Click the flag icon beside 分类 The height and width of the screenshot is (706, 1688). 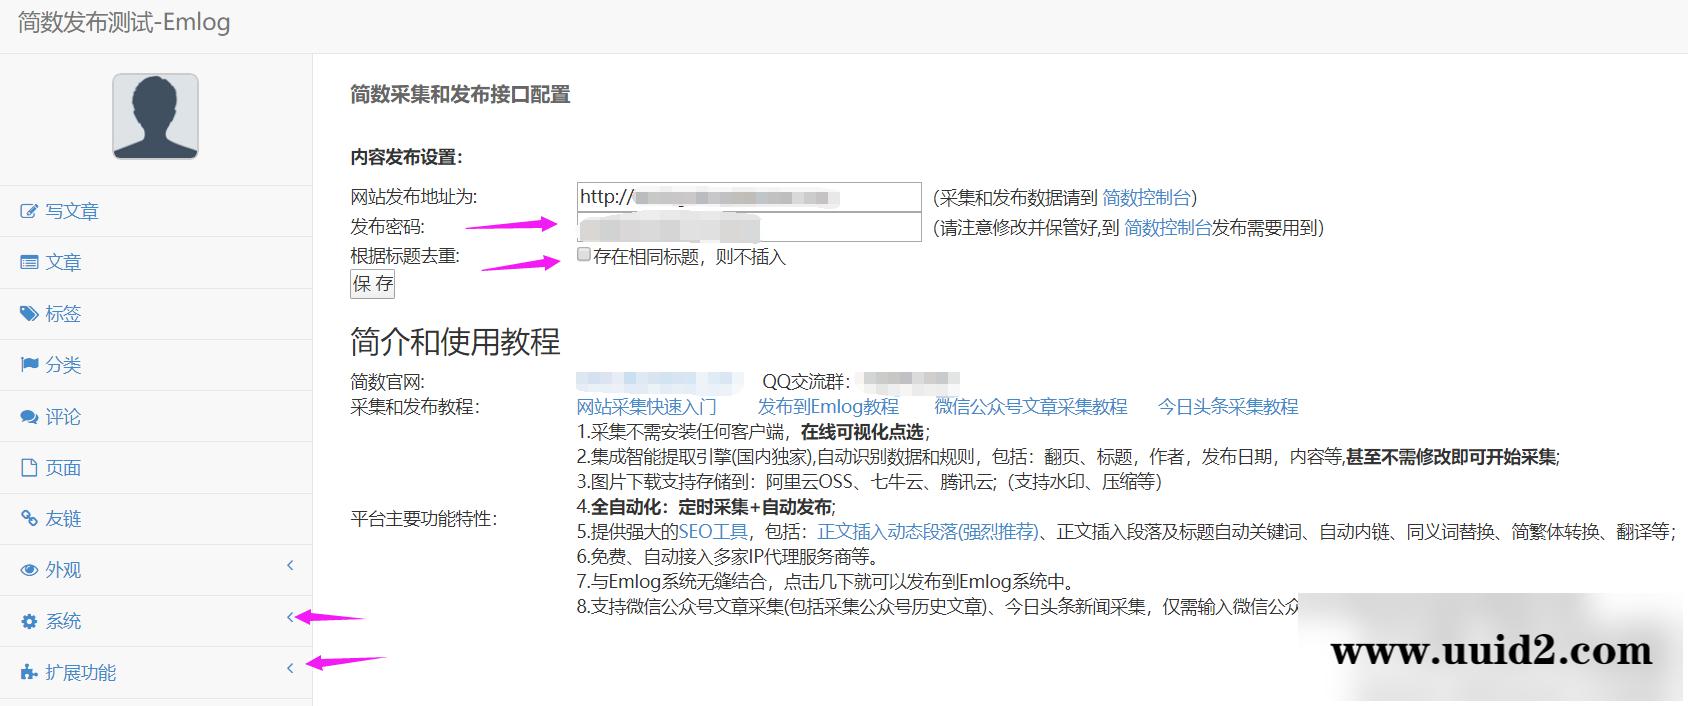pos(29,365)
